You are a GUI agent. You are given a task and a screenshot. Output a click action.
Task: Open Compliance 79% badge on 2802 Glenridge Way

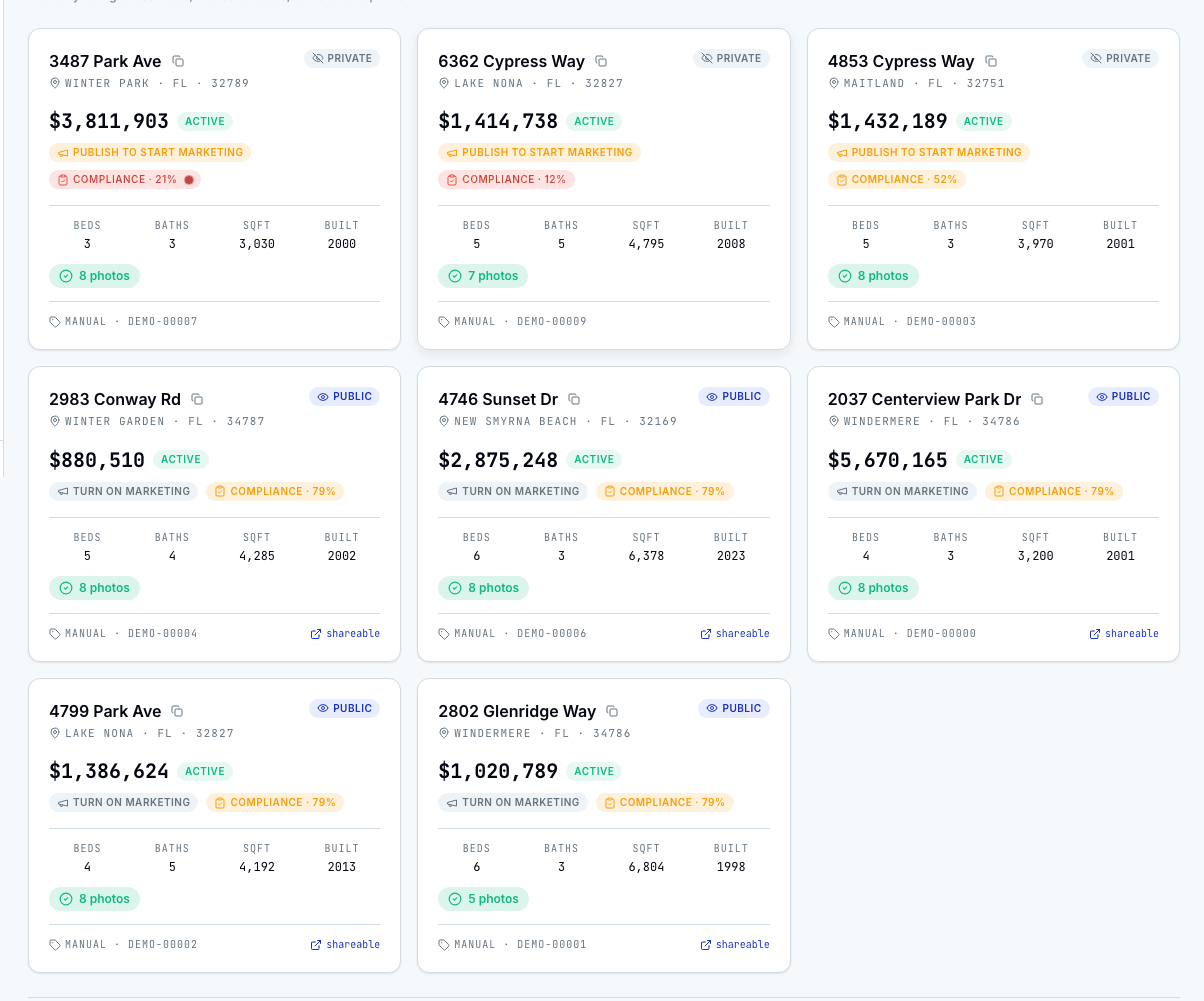coord(665,802)
